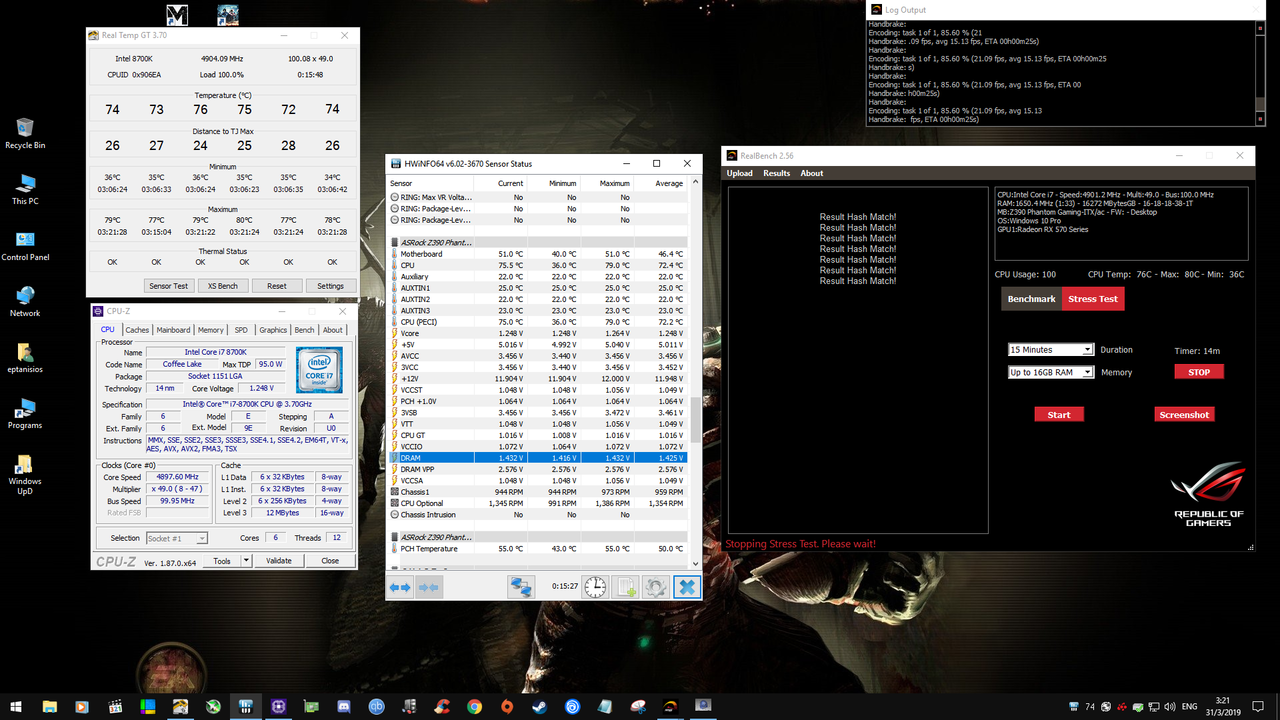
Task: Switch to the CPU-Z Mainboard tab
Action: [173, 329]
